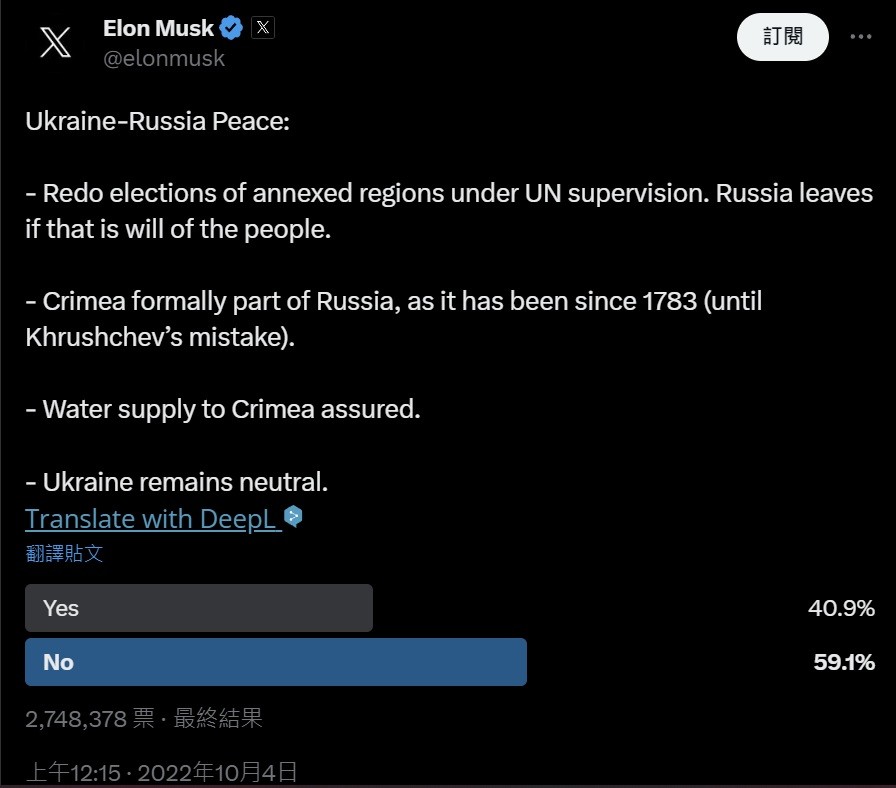The height and width of the screenshot is (788, 896).
Task: Click the Ukraine remains neutral line
Action: (x=177, y=482)
